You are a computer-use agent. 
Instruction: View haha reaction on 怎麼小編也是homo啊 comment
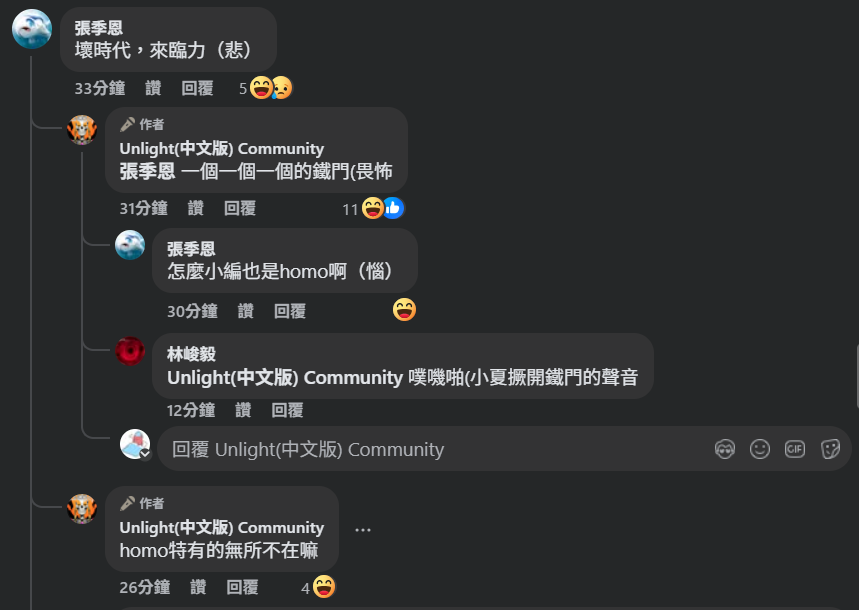404,310
